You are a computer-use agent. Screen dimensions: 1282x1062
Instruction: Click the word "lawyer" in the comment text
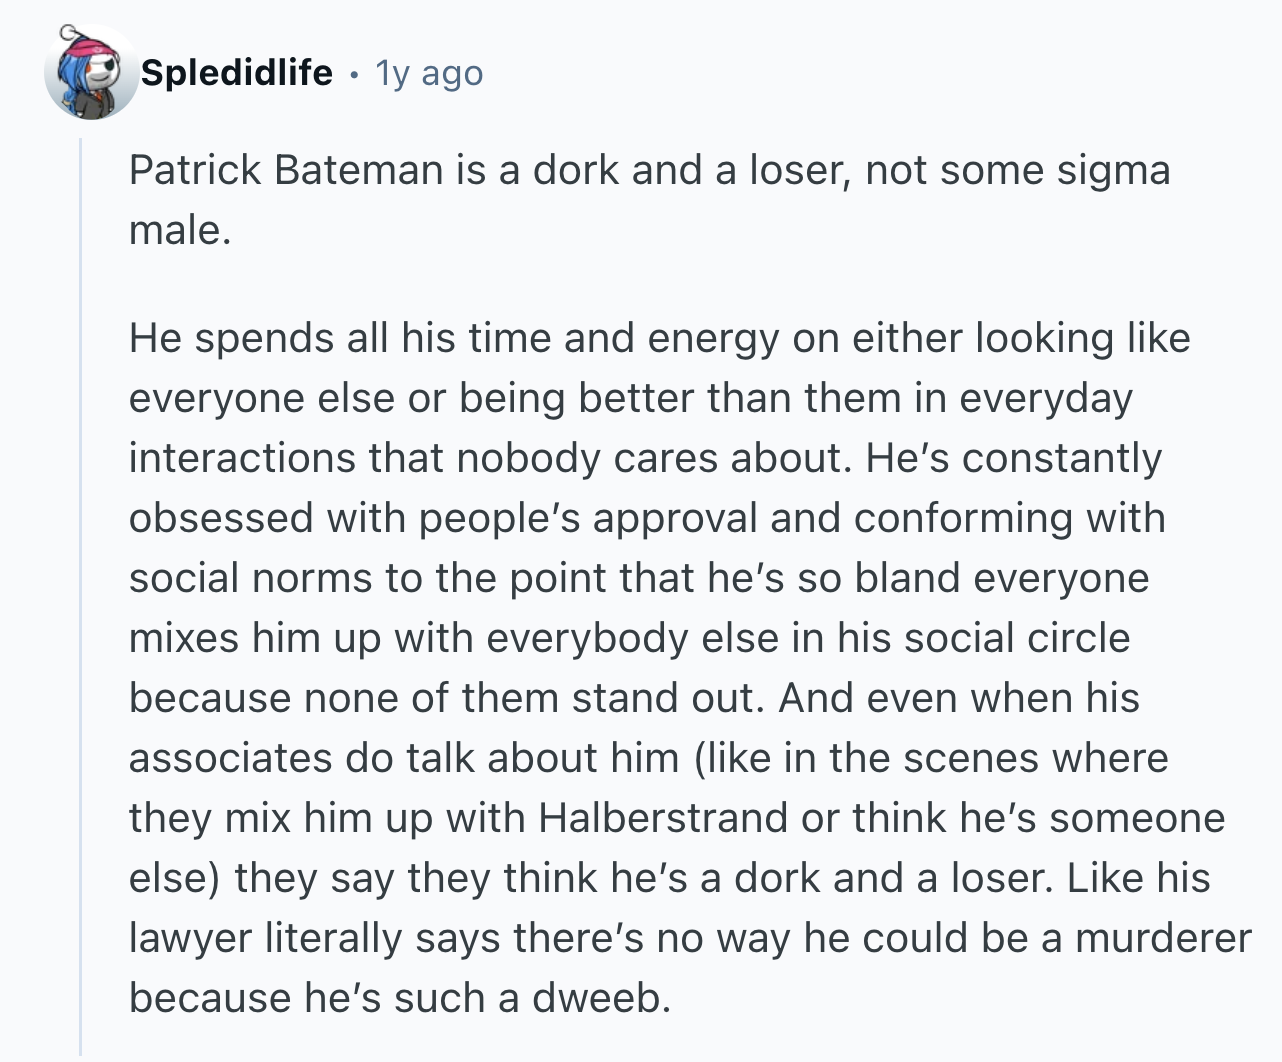pyautogui.click(x=190, y=938)
